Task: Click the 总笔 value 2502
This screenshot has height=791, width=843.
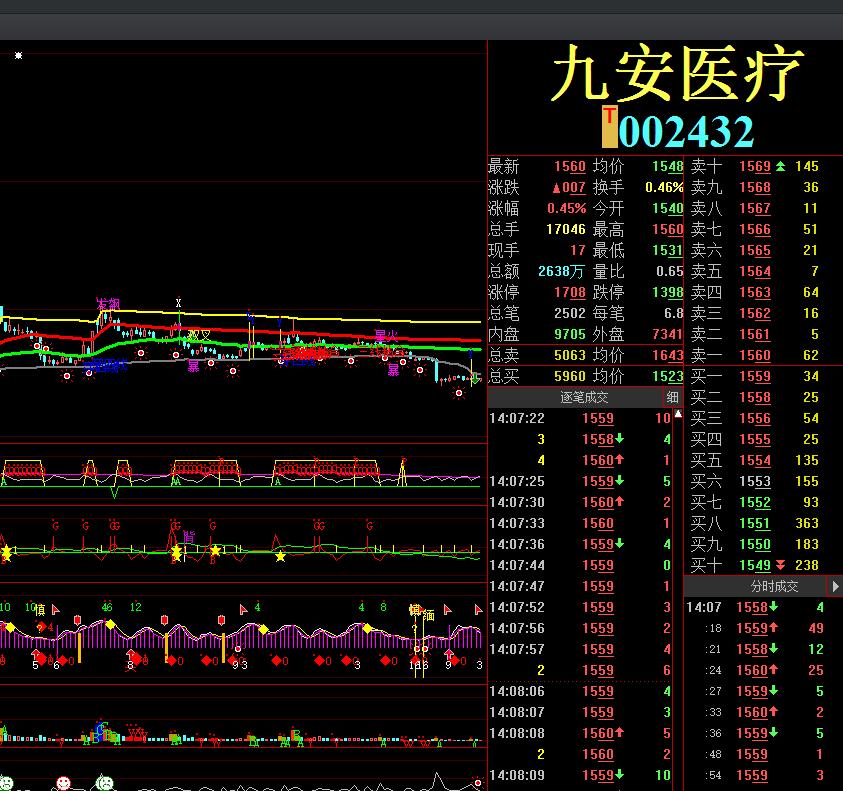Action: (x=570, y=313)
